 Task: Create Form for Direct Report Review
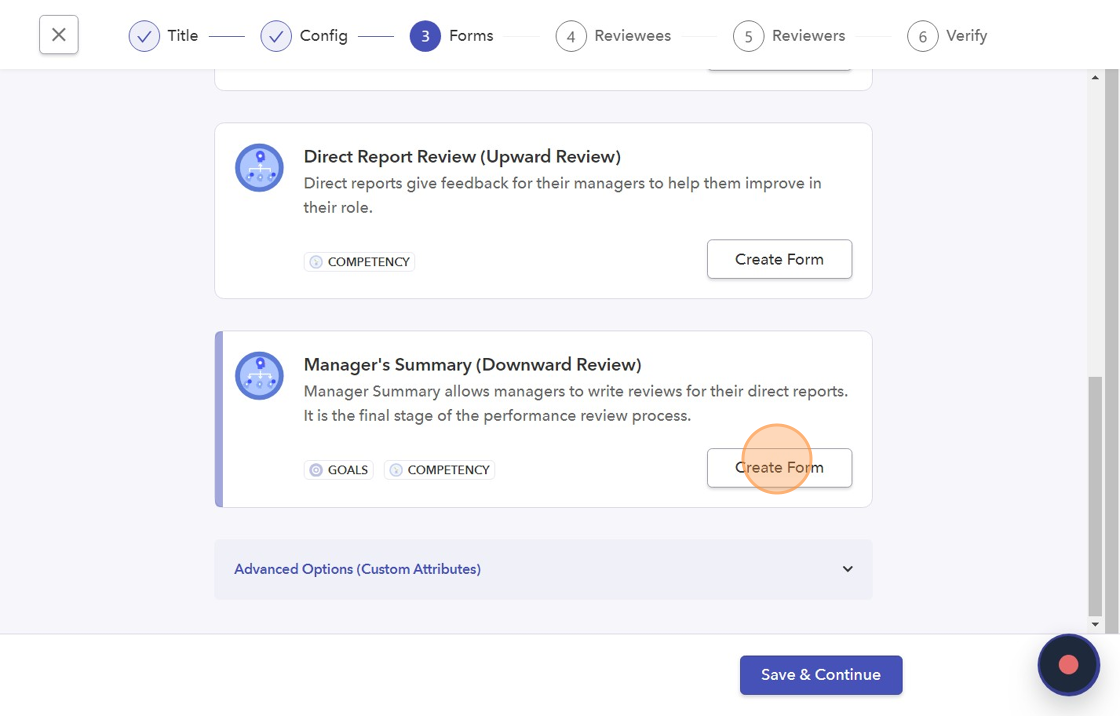click(x=779, y=259)
